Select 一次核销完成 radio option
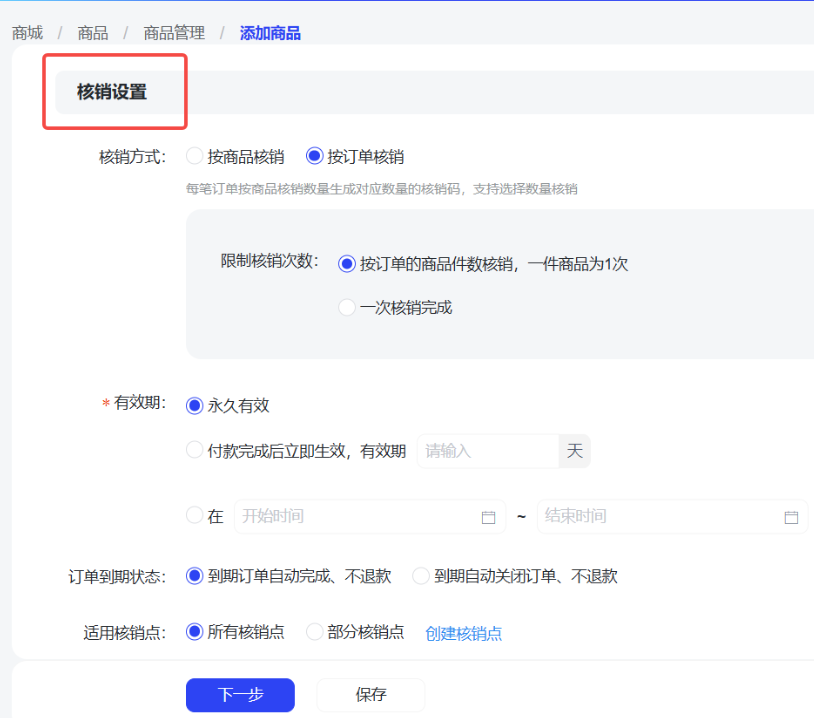Image resolution: width=814 pixels, height=718 pixels. (347, 307)
